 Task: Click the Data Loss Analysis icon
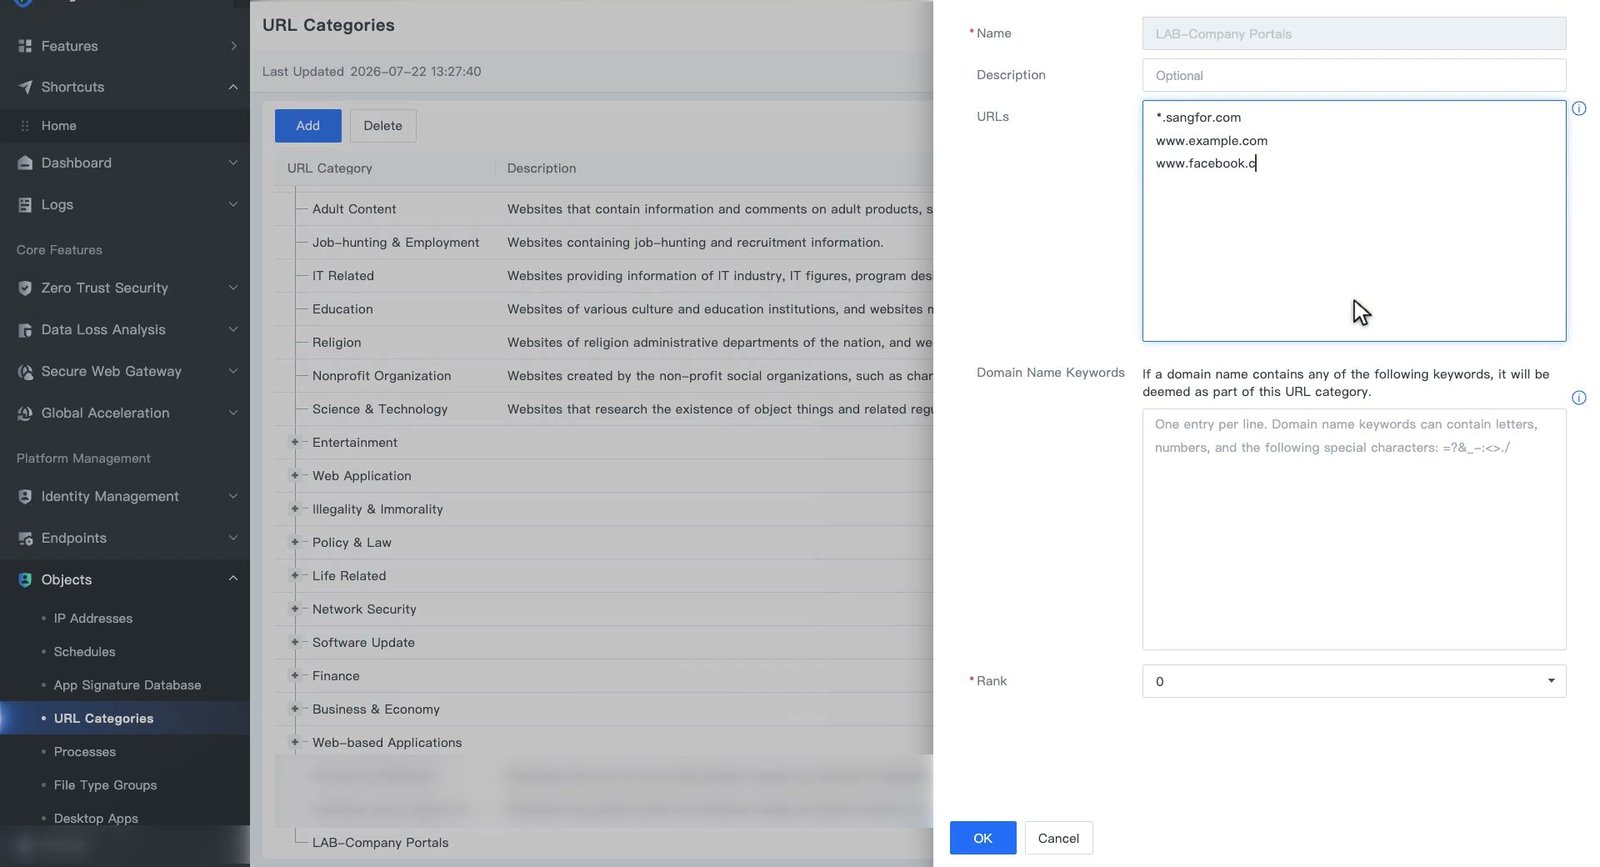click(x=25, y=330)
